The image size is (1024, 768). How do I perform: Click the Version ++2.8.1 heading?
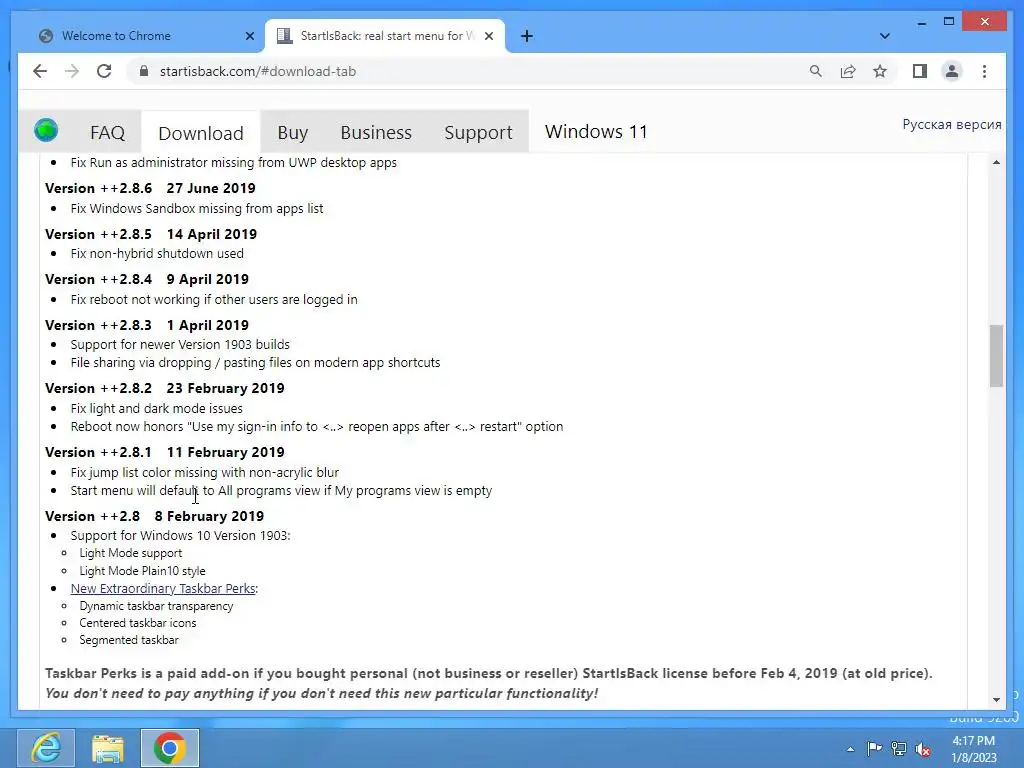(165, 452)
